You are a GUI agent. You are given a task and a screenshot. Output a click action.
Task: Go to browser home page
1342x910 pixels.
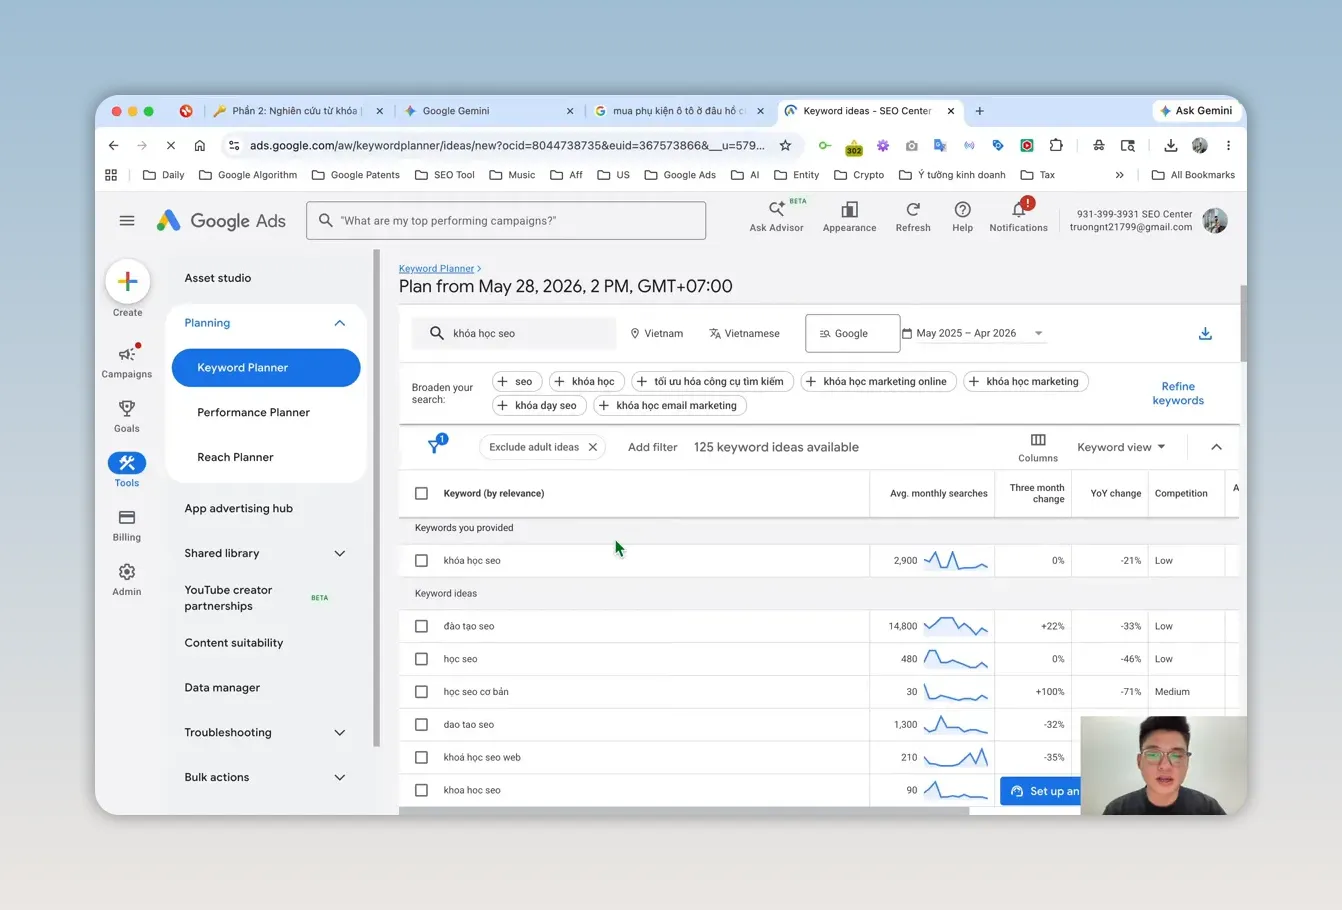[200, 145]
